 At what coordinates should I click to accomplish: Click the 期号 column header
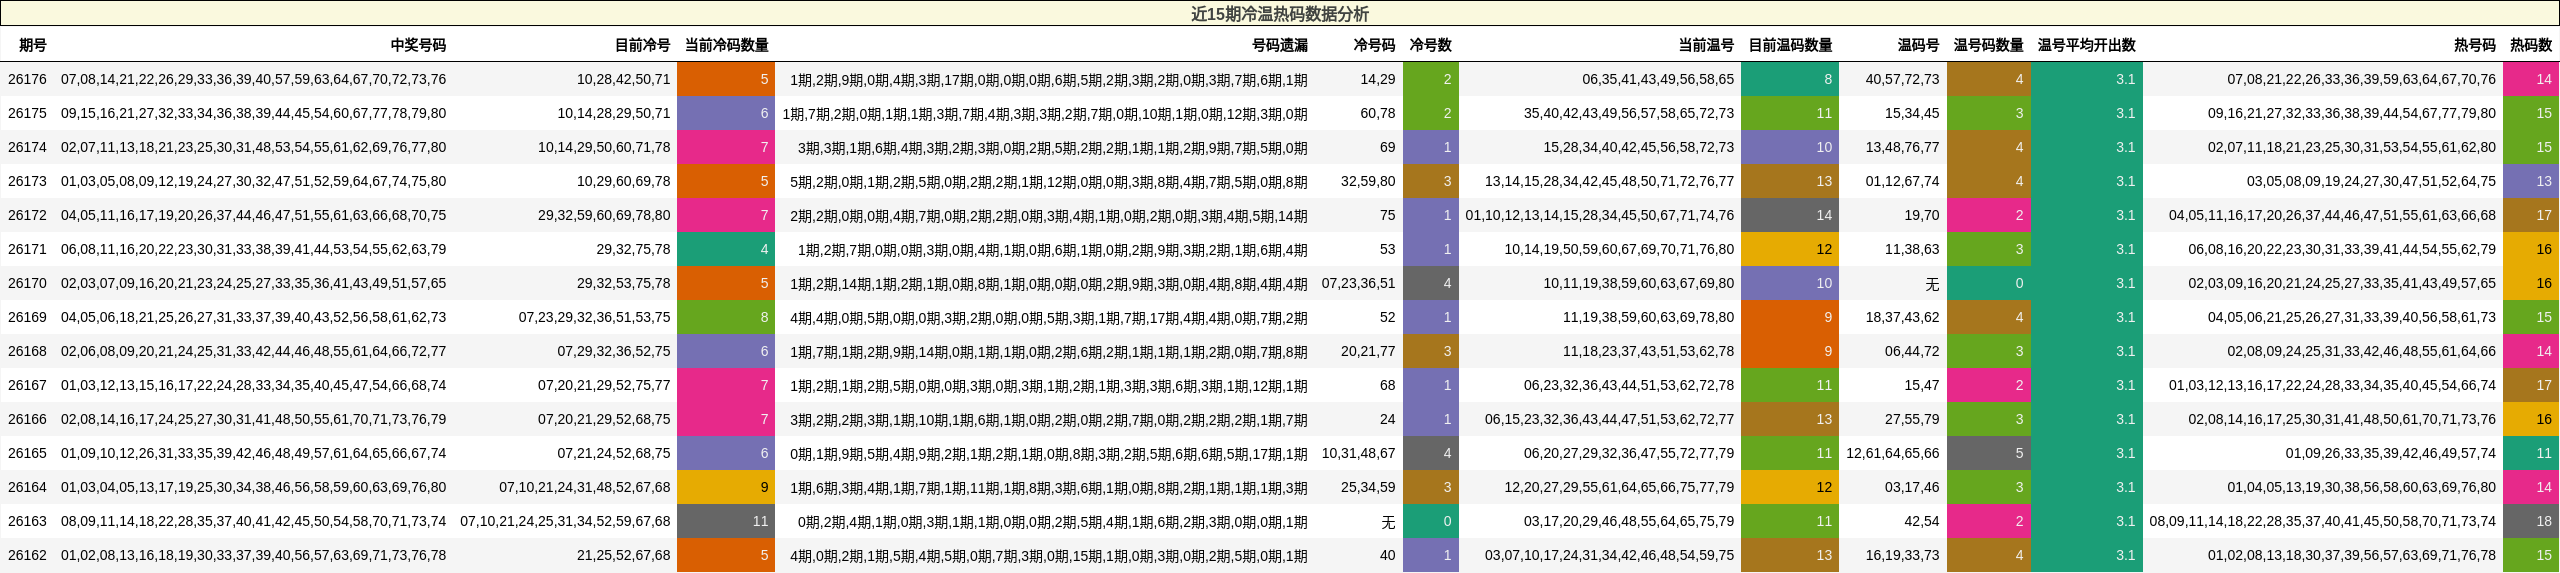(33, 45)
